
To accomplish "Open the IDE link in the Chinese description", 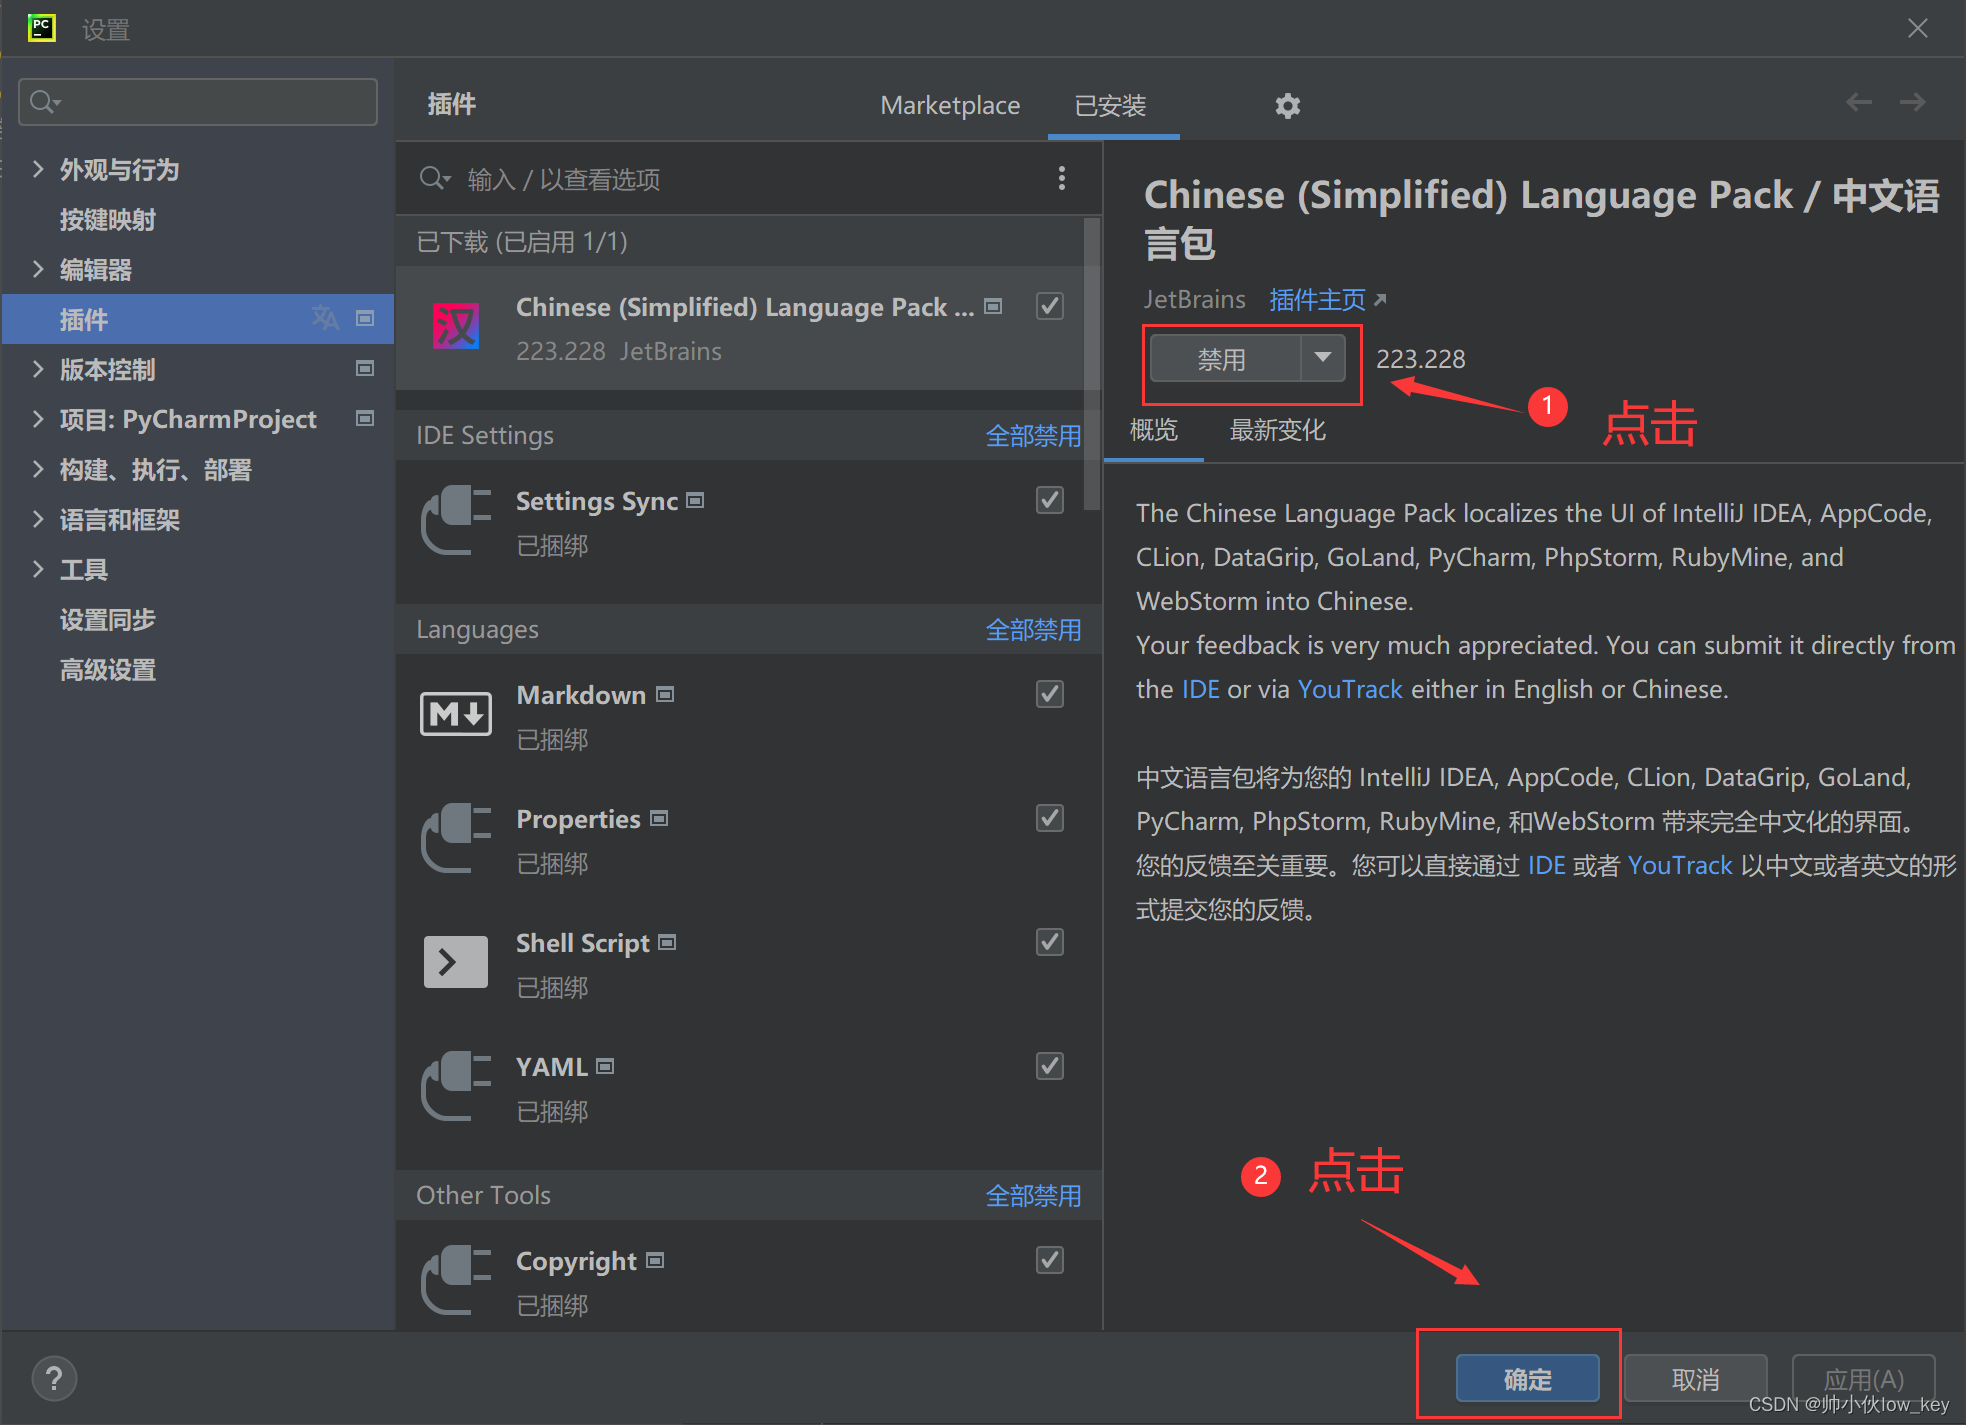I will coord(1546,865).
